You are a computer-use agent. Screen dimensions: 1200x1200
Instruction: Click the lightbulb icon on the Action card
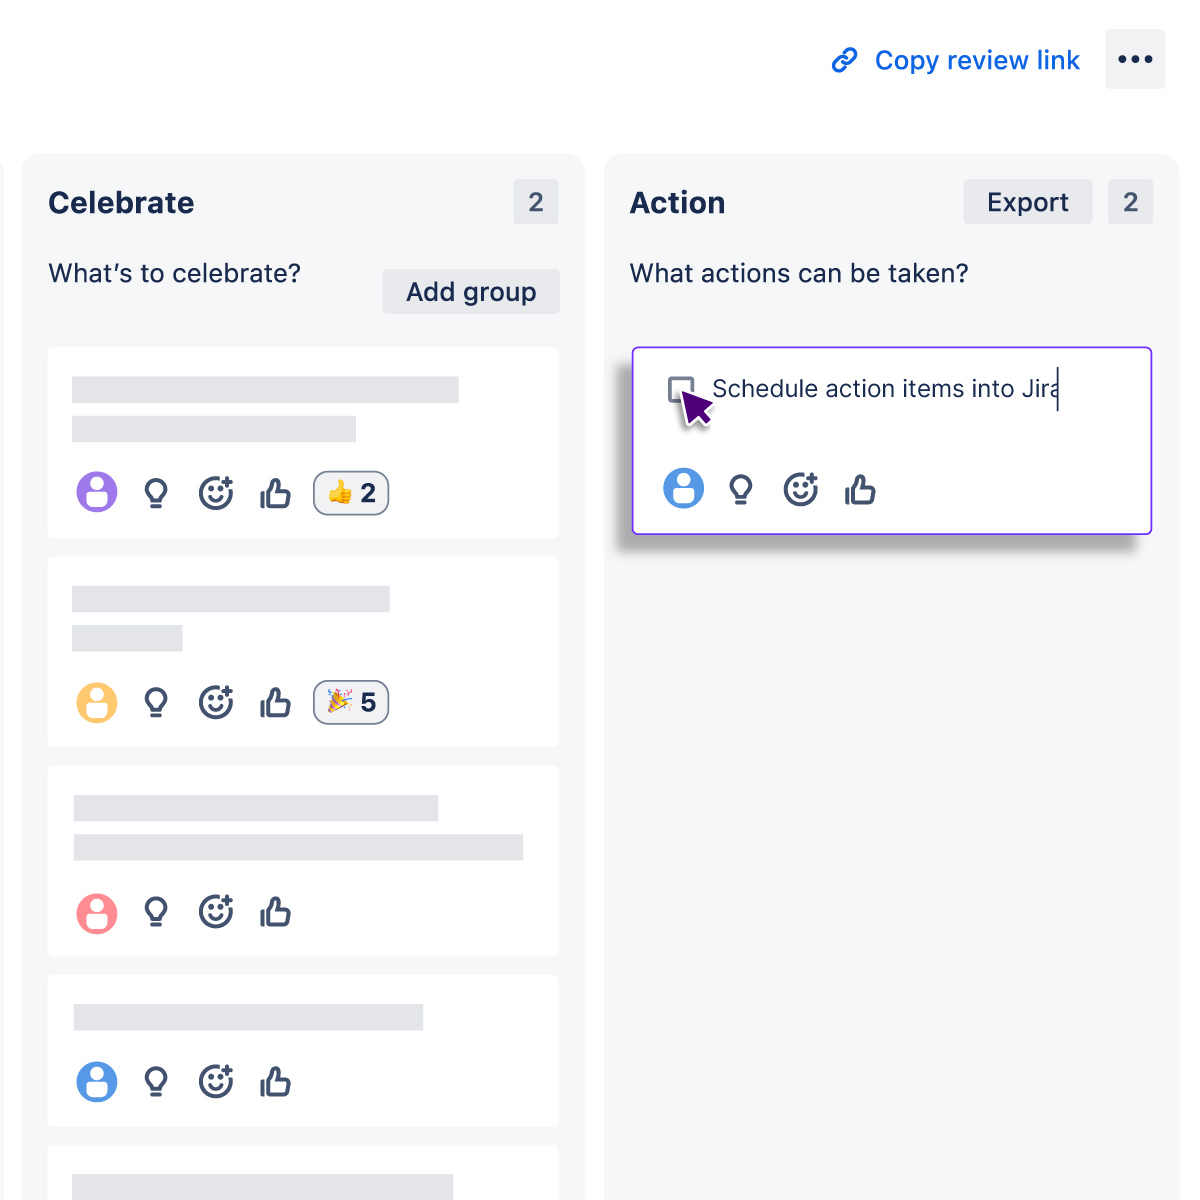(x=742, y=489)
